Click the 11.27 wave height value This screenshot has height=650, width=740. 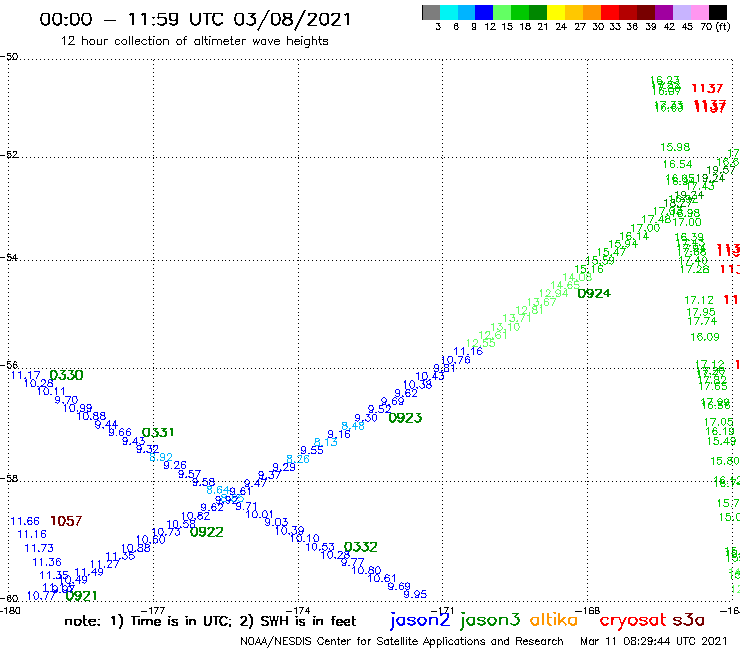coord(105,564)
